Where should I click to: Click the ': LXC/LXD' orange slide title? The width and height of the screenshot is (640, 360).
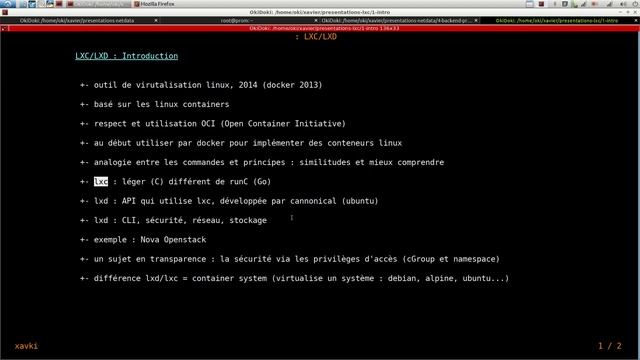pos(316,37)
